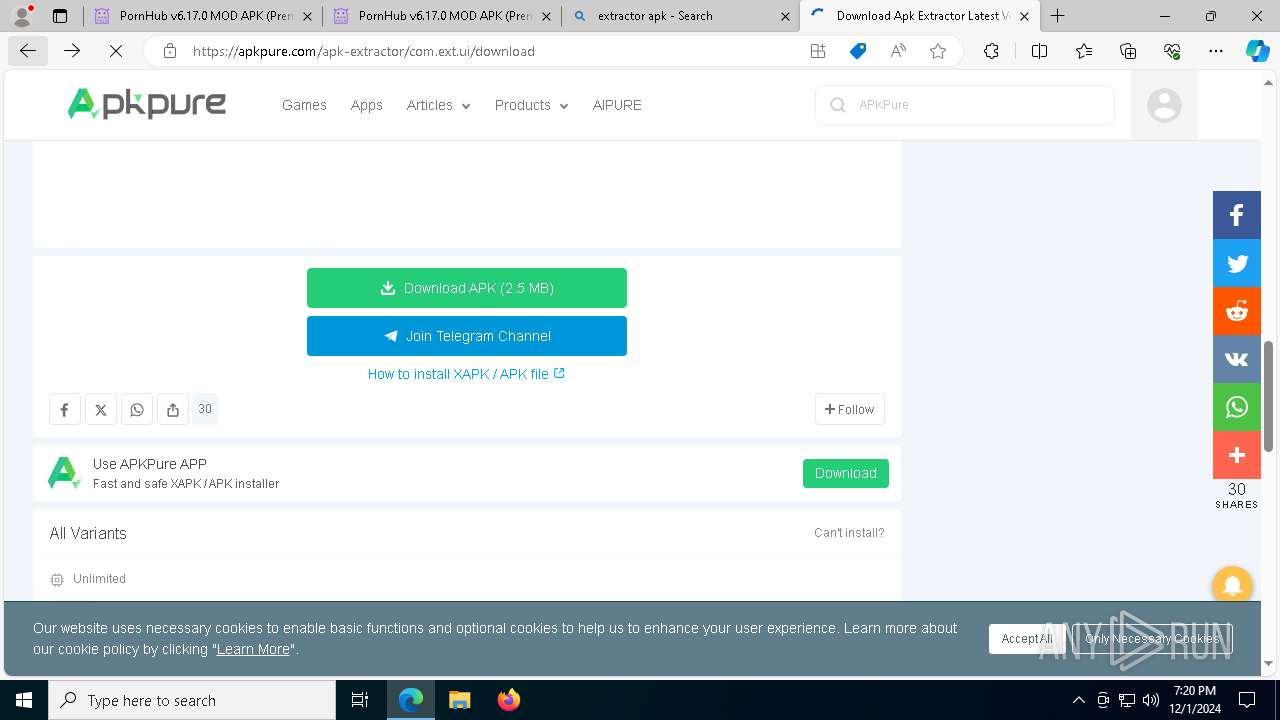Open the Action Center notifications
Screen dimensions: 1280x720
pyautogui.click(x=1247, y=700)
